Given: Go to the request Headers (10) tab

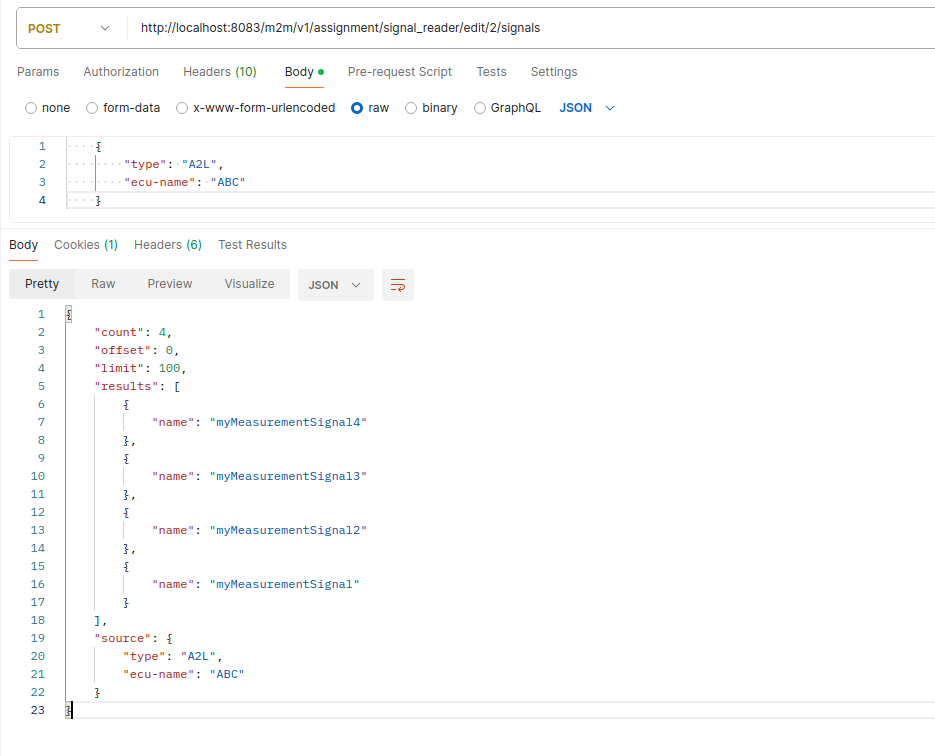Looking at the screenshot, I should click(219, 72).
